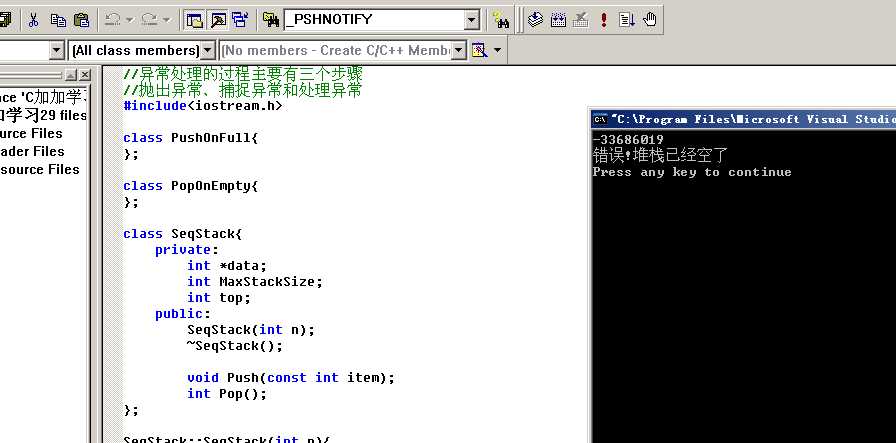Expand the docked Workspace pane
896x443 pixels.
pyautogui.click(x=70, y=75)
